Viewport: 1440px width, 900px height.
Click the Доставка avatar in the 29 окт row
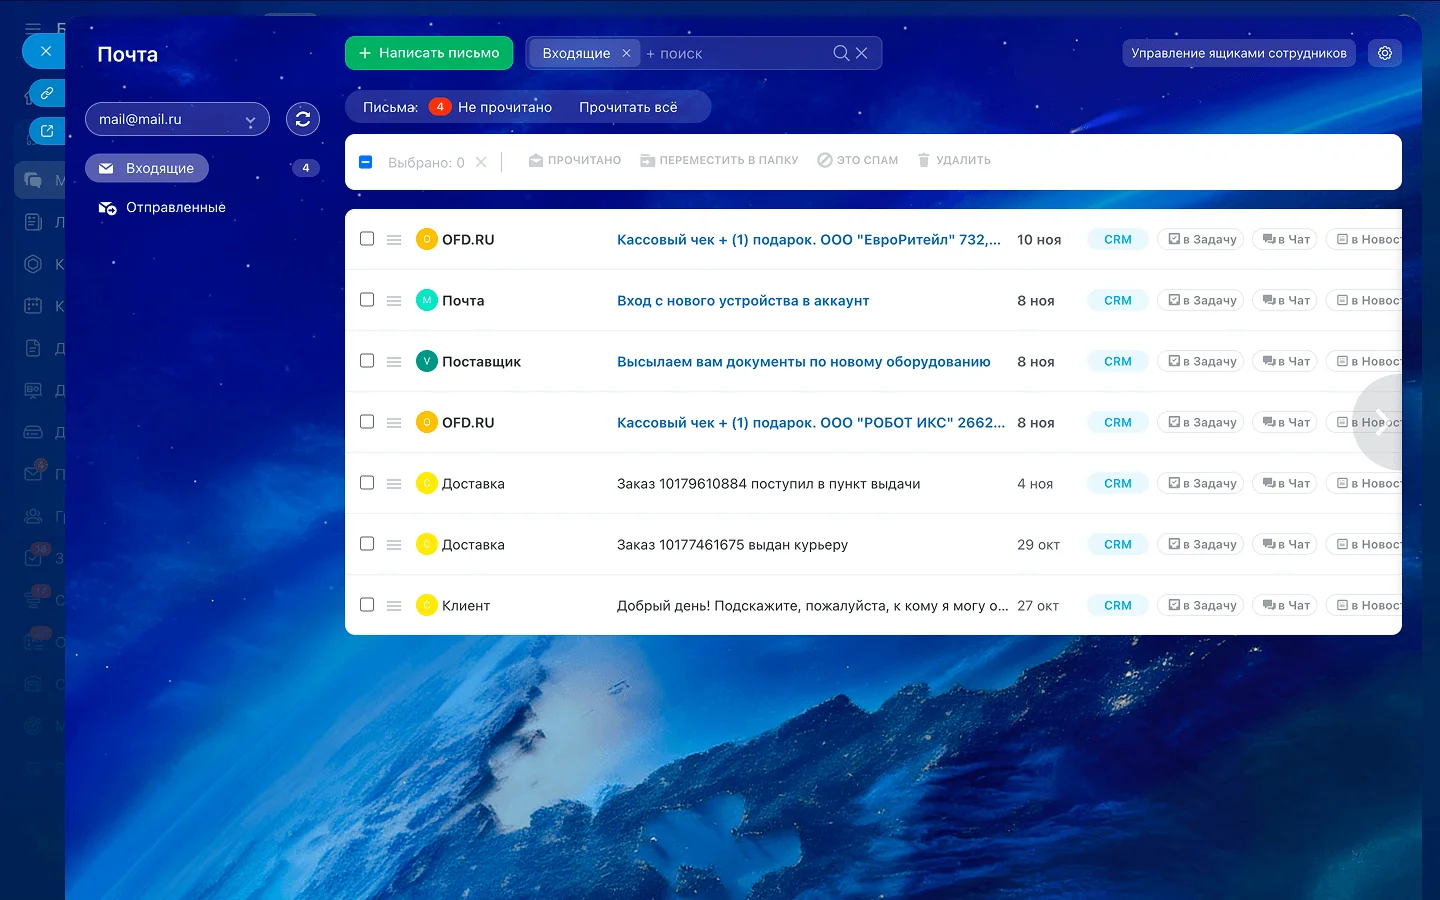click(x=427, y=544)
